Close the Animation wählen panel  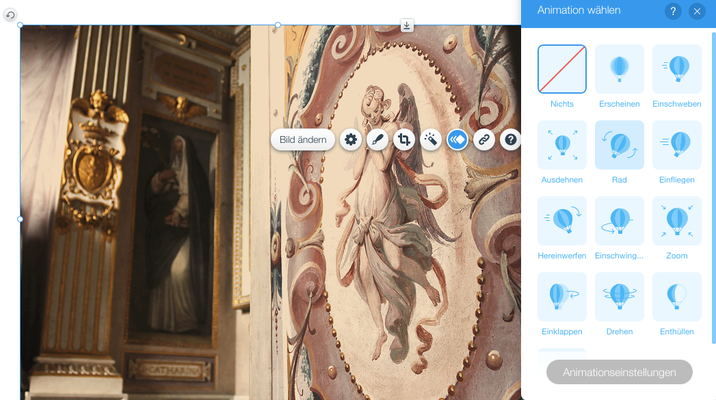tap(697, 11)
